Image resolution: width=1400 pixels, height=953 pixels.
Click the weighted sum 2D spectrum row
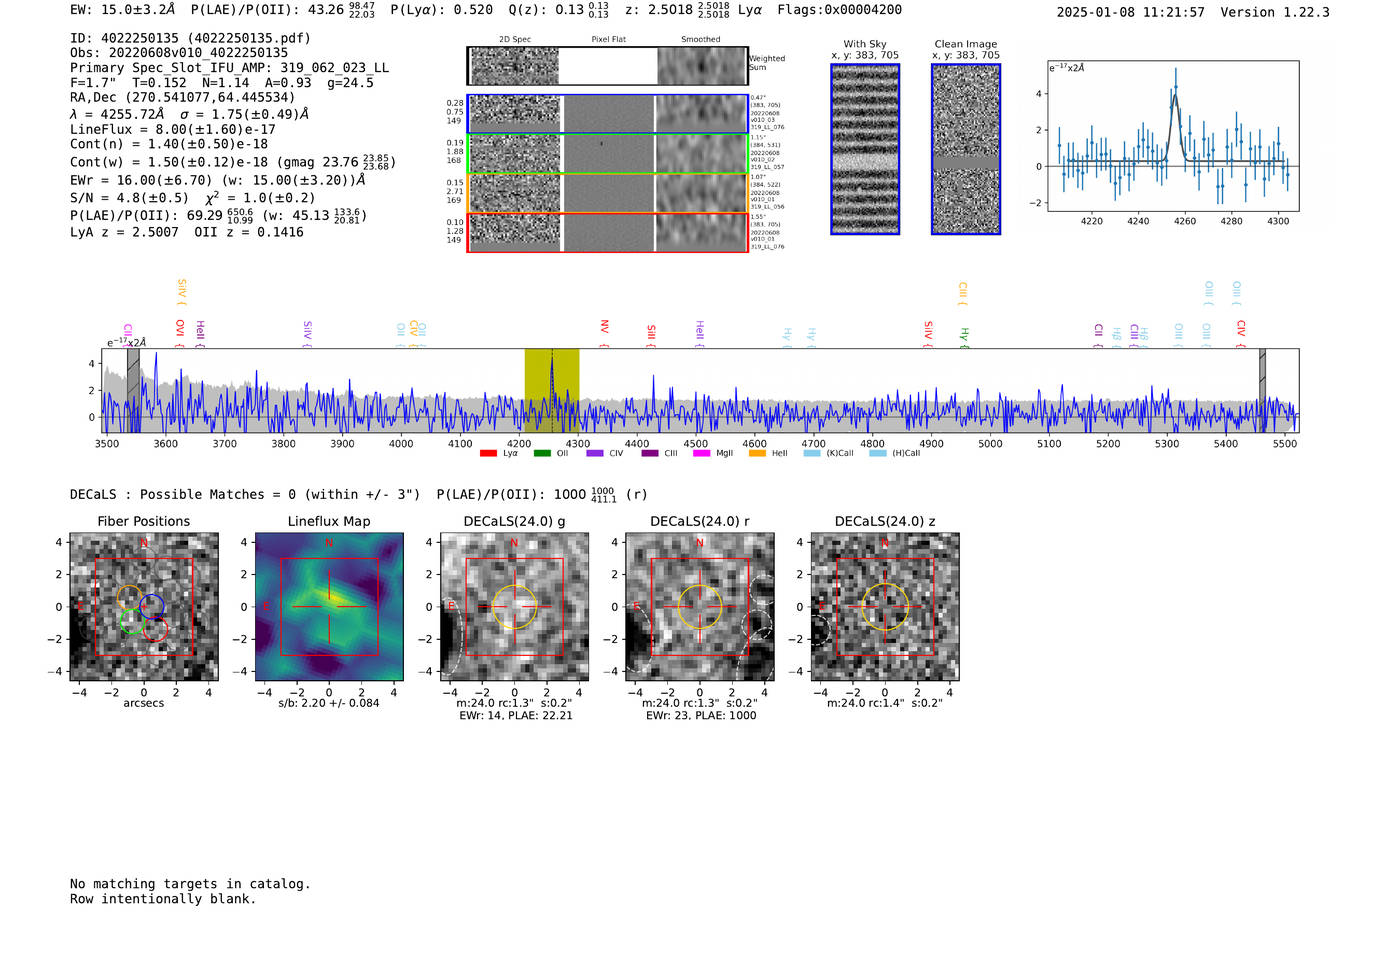[608, 66]
